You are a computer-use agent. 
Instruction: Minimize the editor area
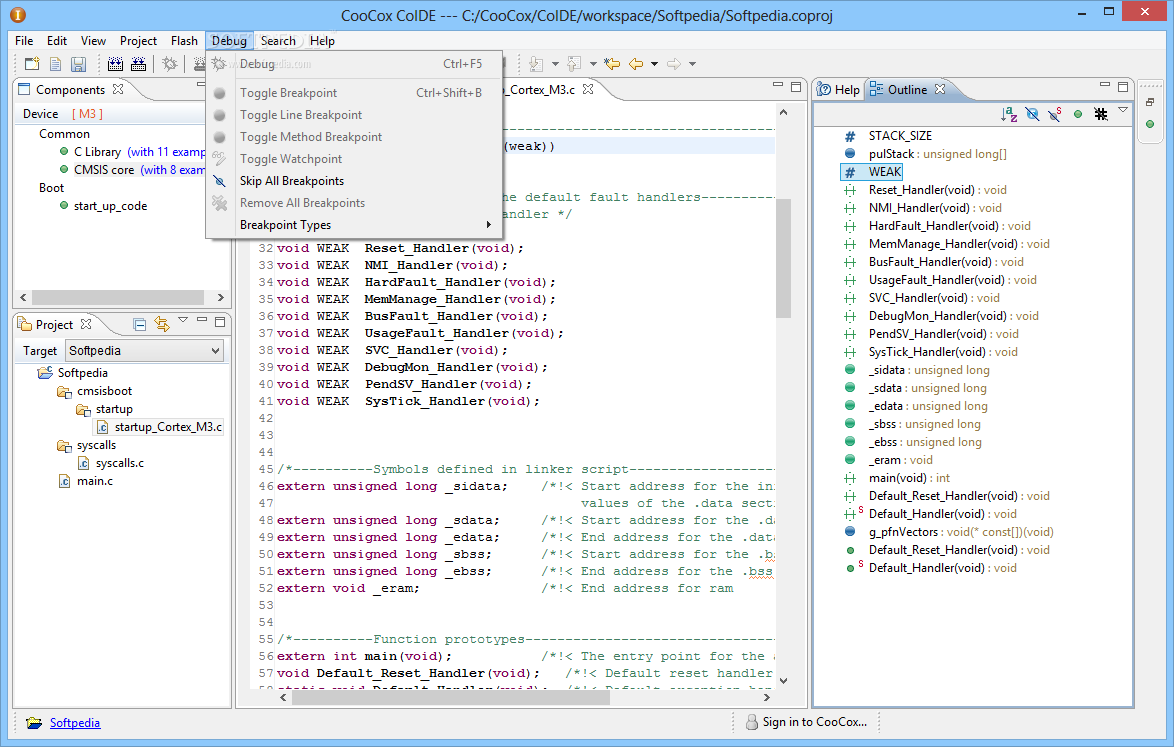coord(778,85)
